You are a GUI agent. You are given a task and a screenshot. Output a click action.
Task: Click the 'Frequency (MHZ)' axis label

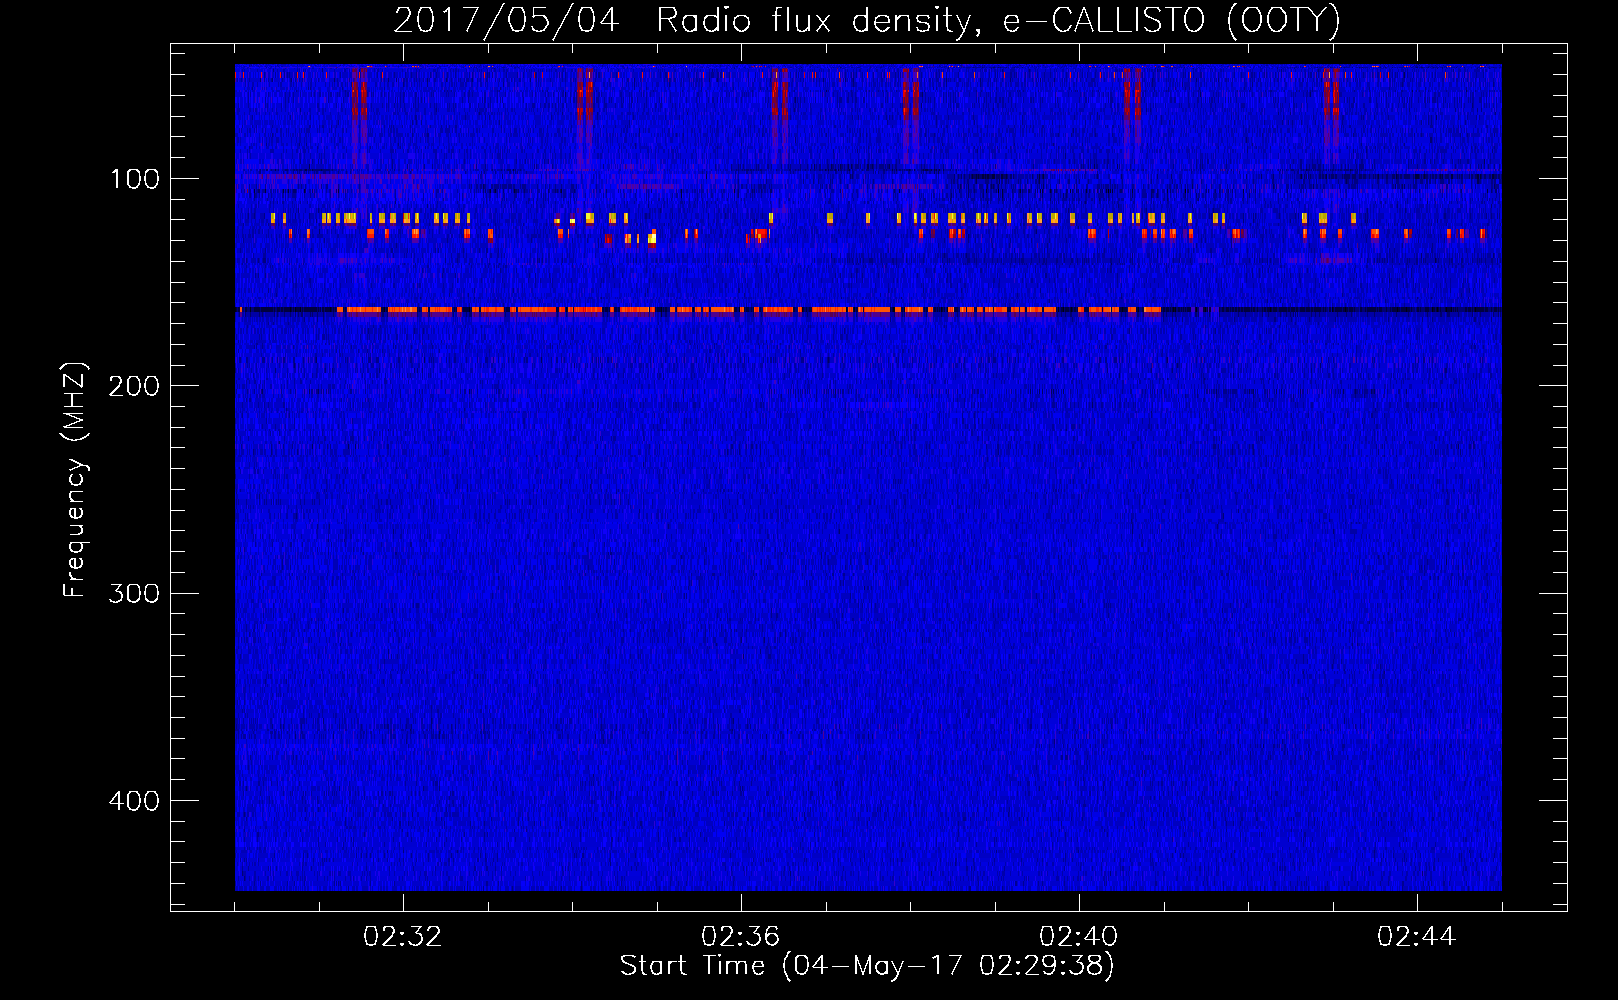(x=75, y=480)
